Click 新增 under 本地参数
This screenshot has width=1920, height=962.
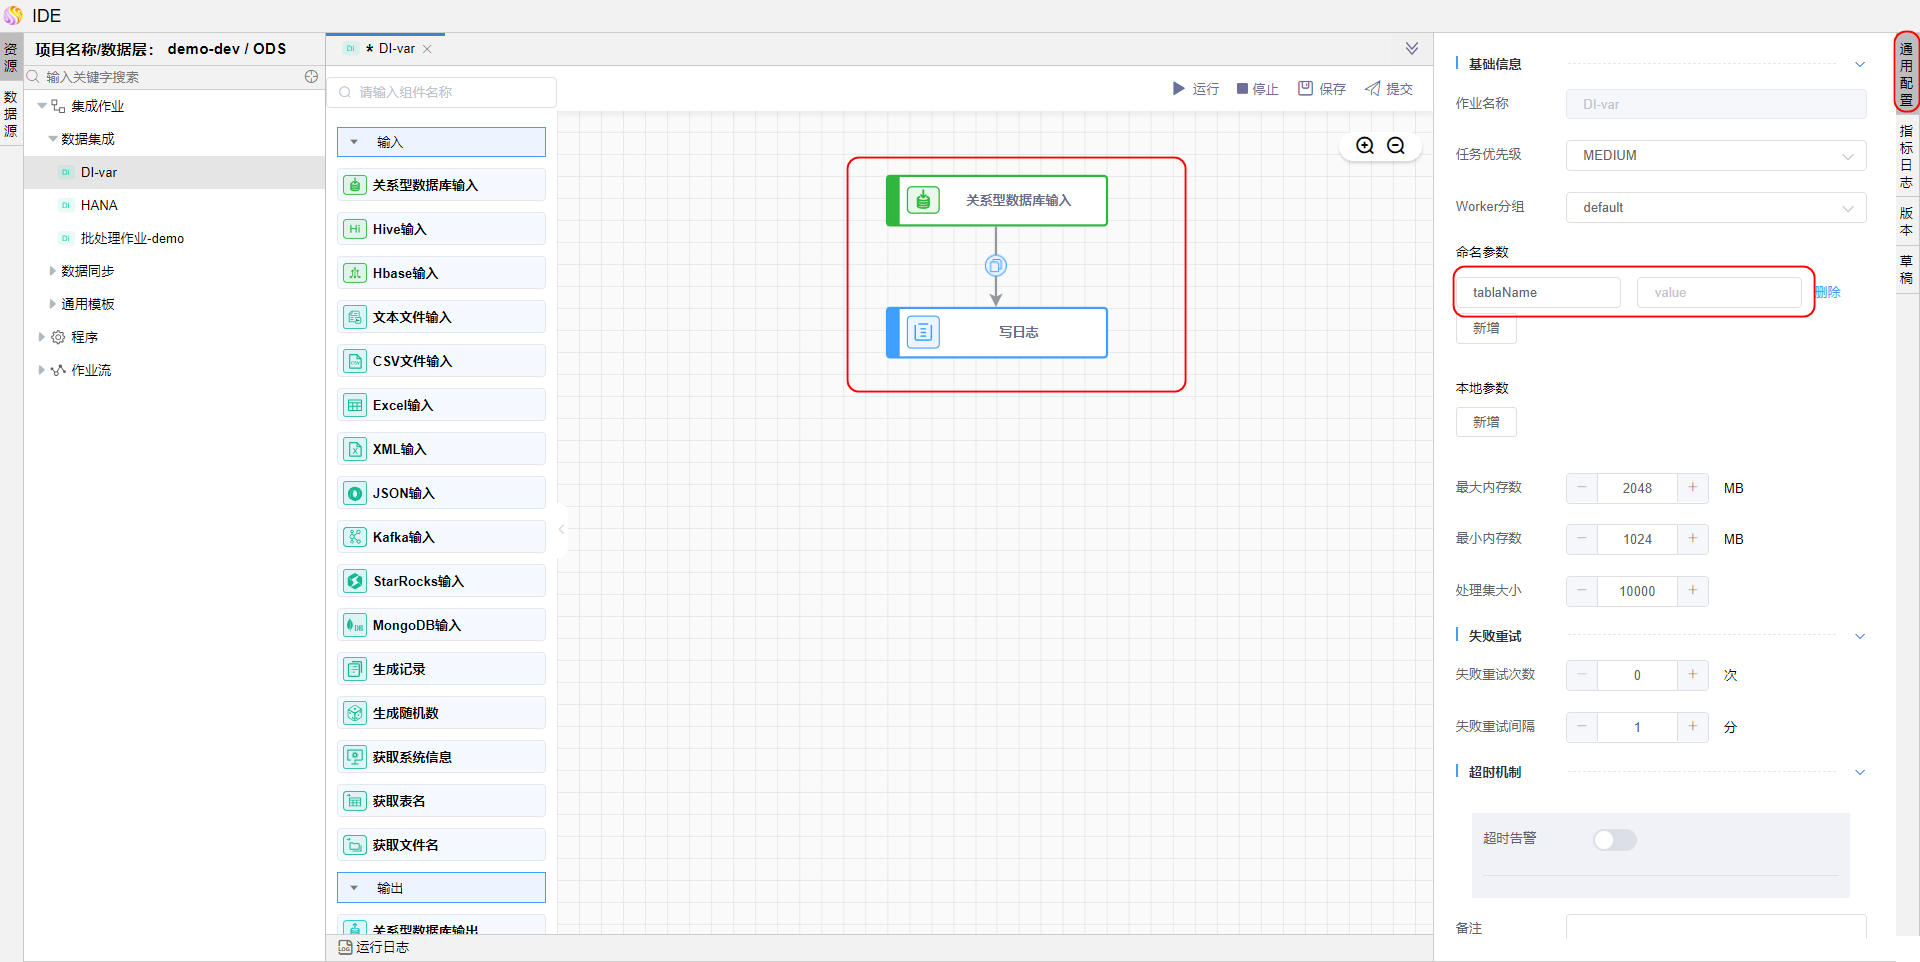click(1486, 422)
